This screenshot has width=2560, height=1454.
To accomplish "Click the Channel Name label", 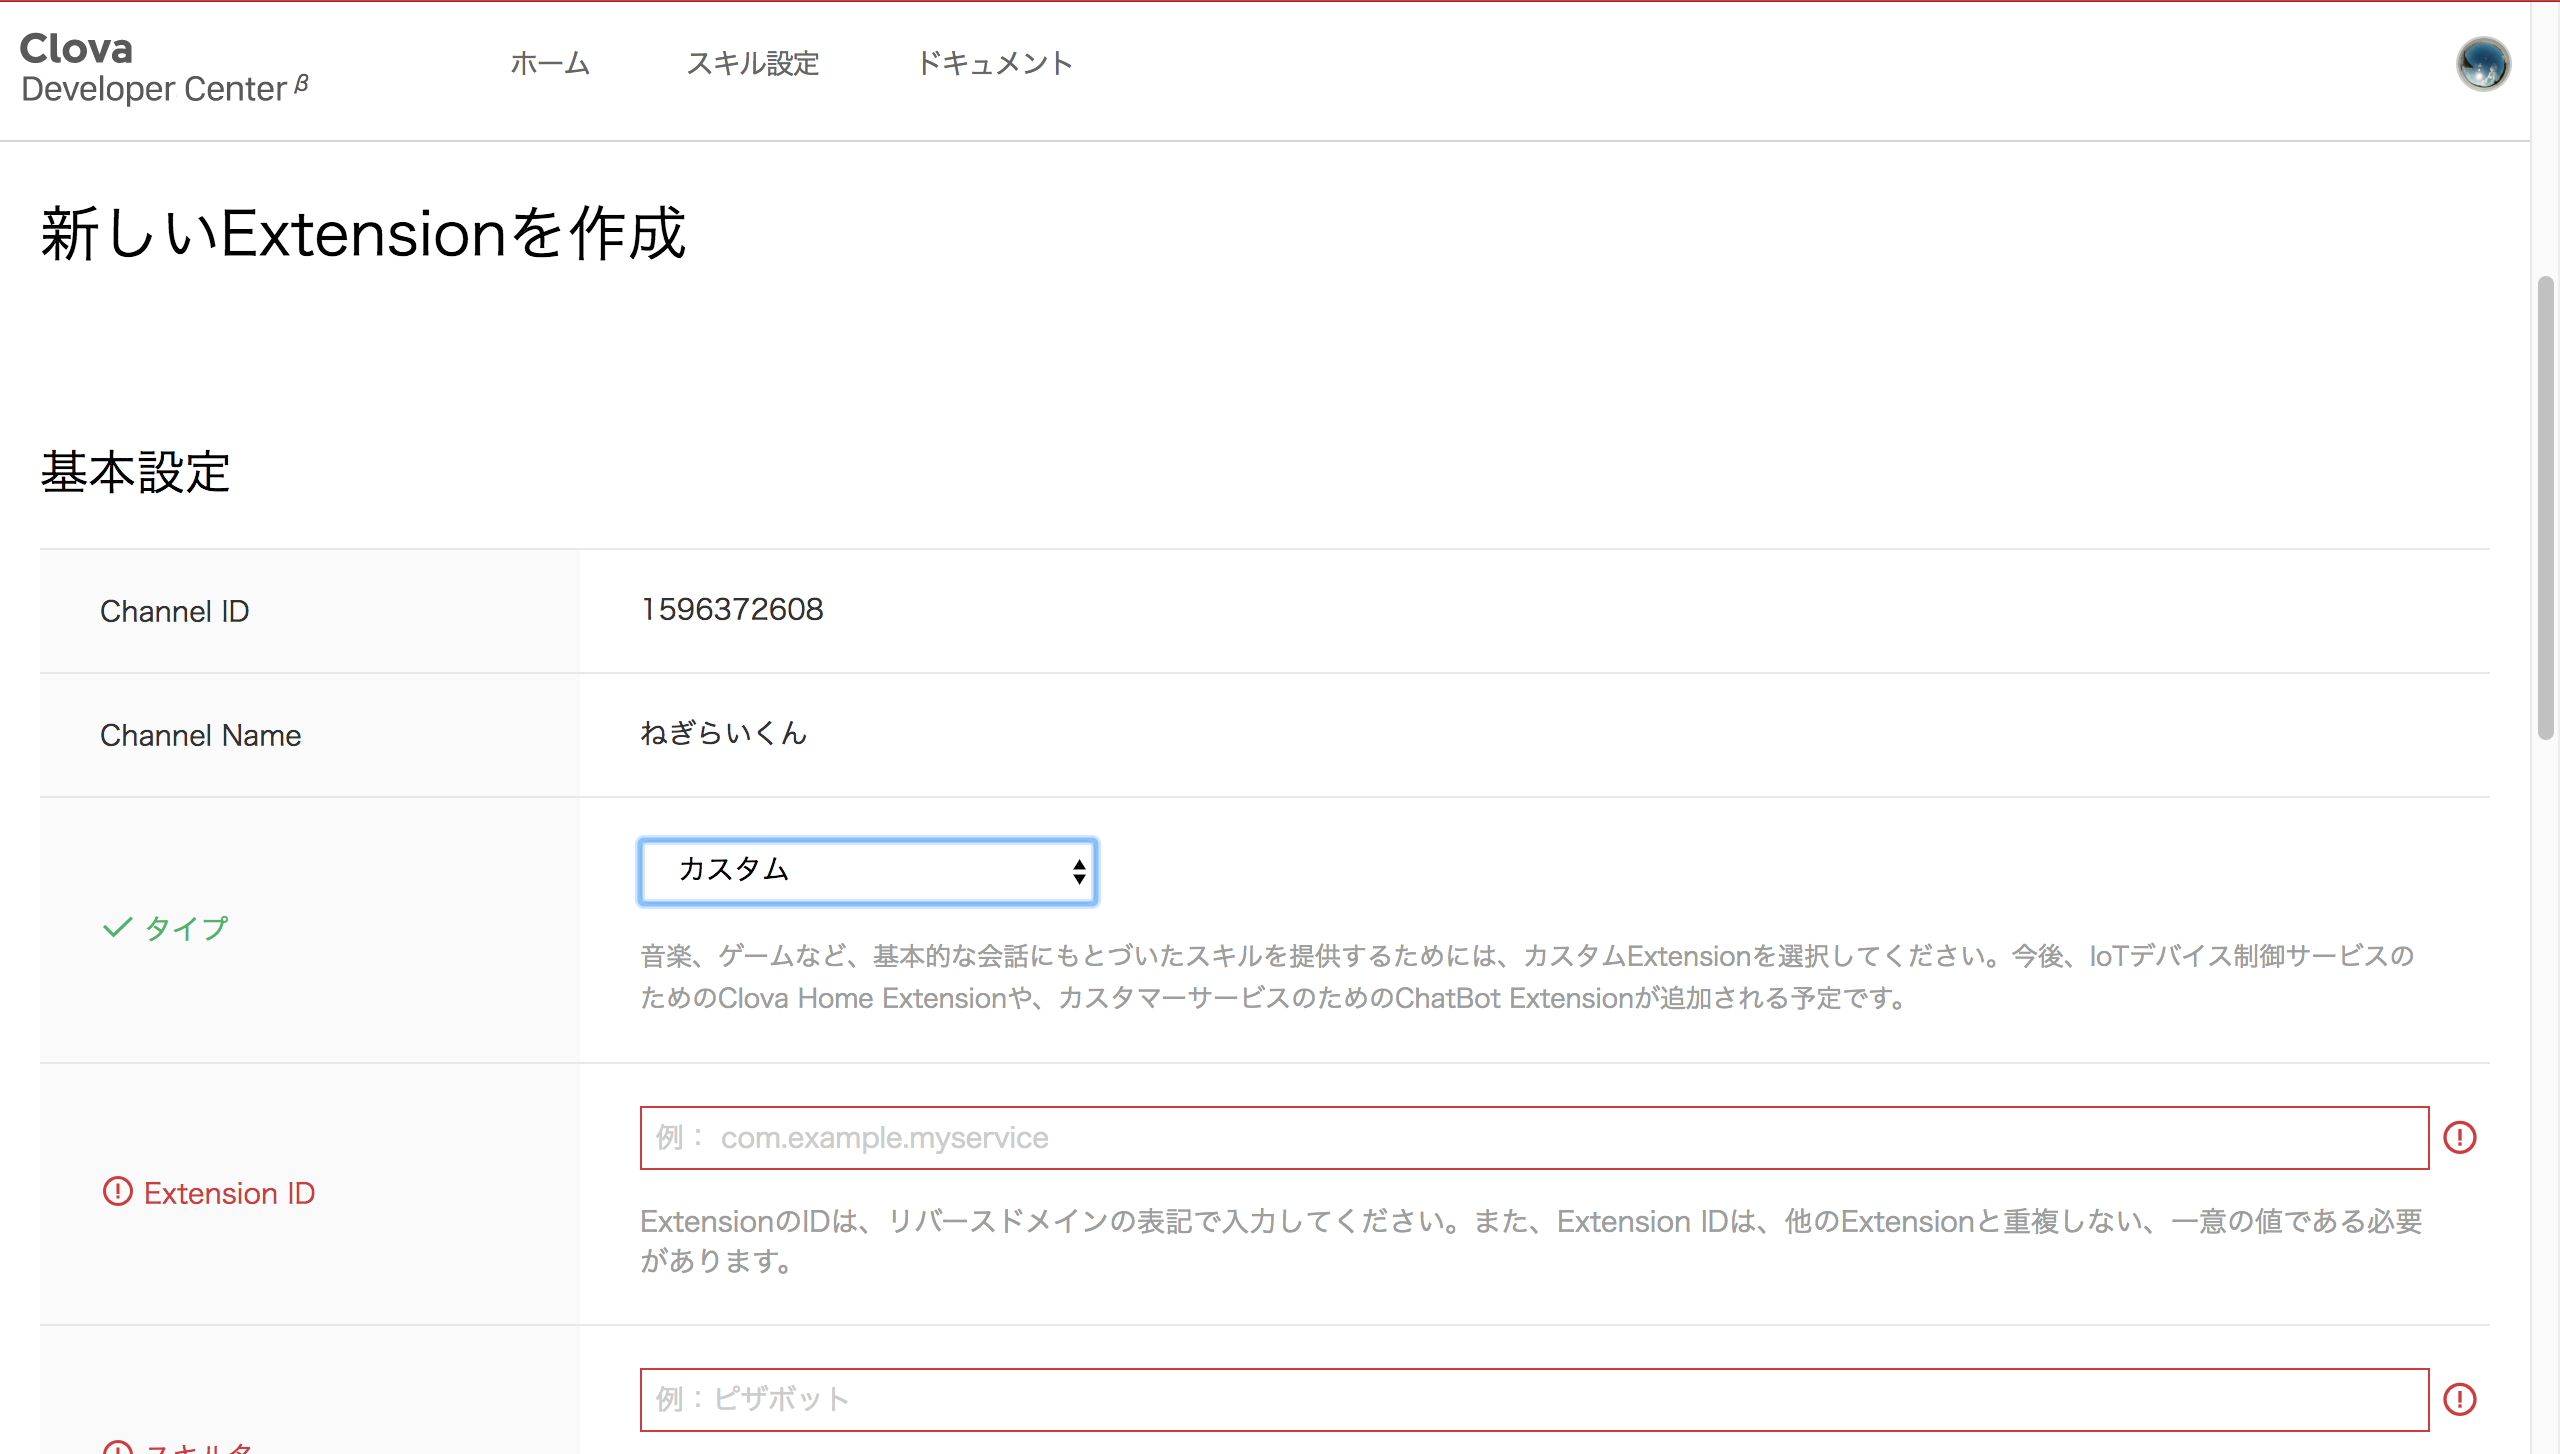I will [200, 735].
